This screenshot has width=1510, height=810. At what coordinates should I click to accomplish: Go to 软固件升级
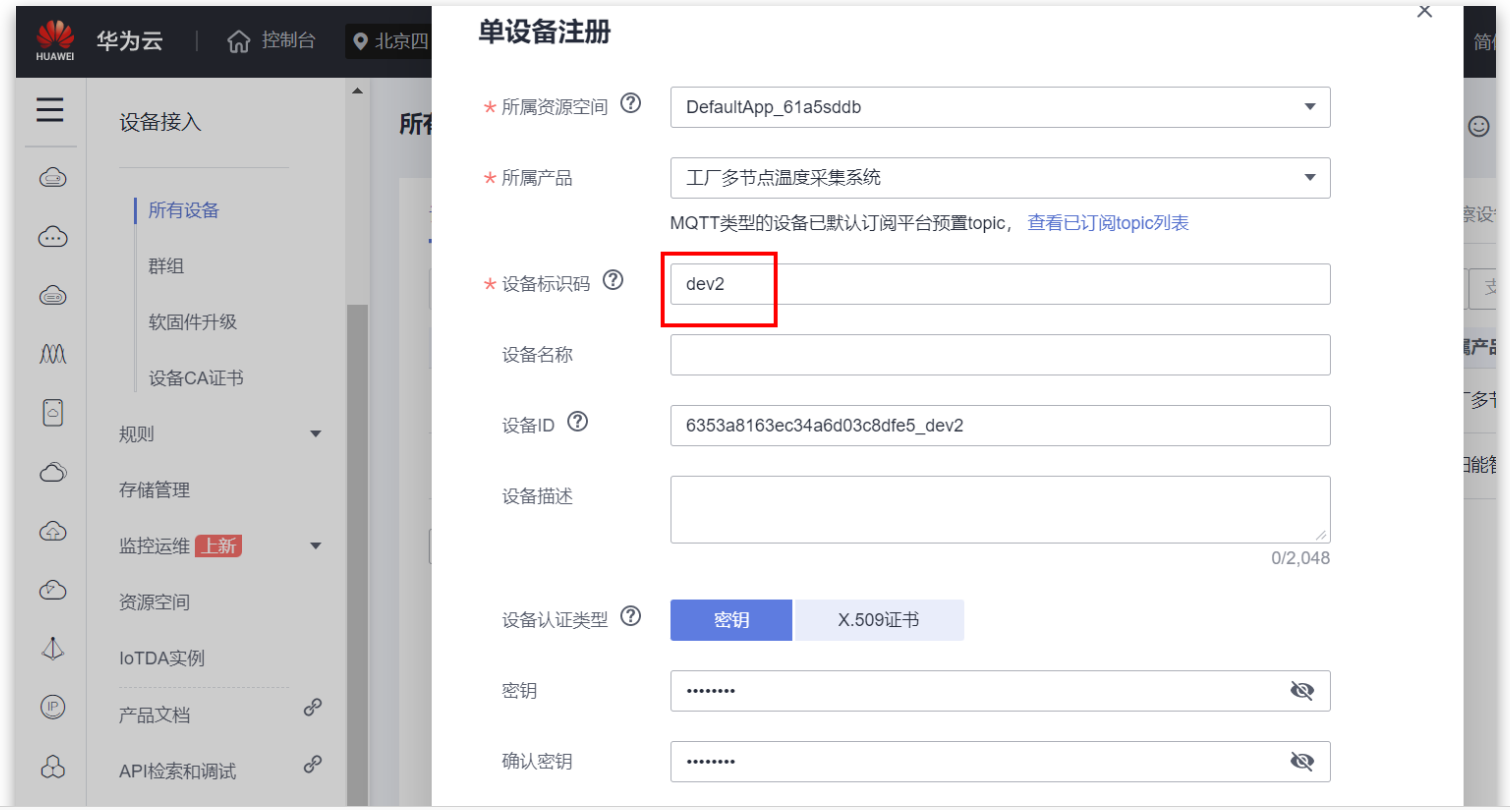[x=192, y=322]
